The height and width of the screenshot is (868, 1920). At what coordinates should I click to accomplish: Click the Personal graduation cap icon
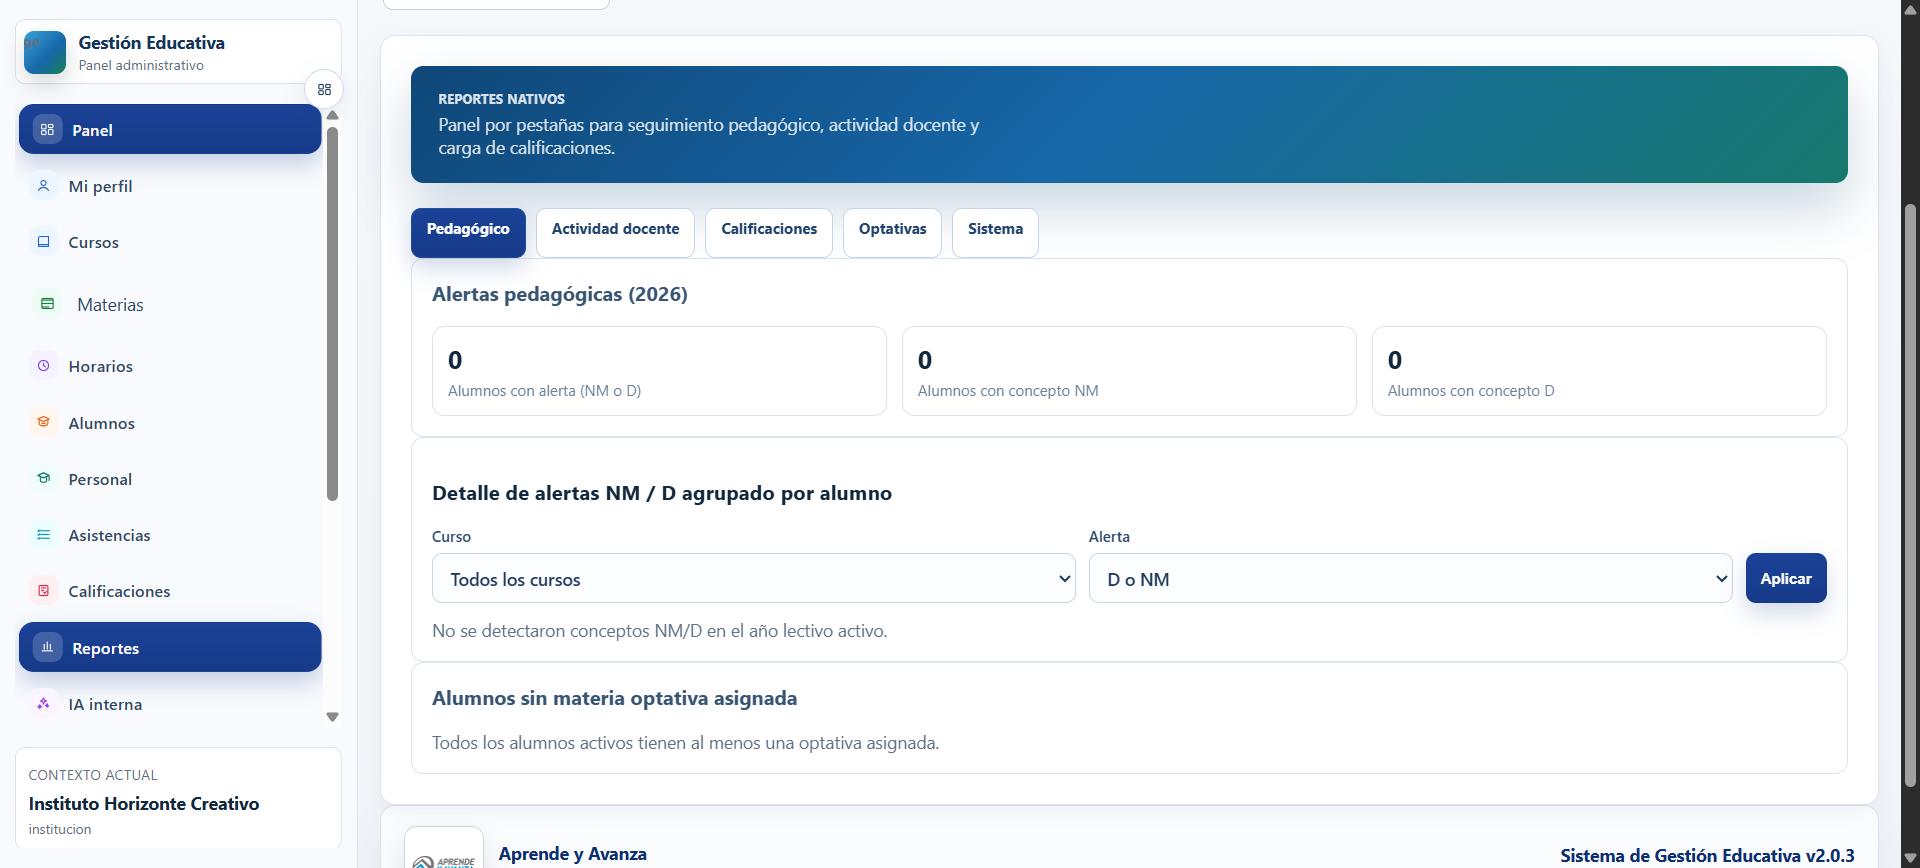tap(44, 479)
